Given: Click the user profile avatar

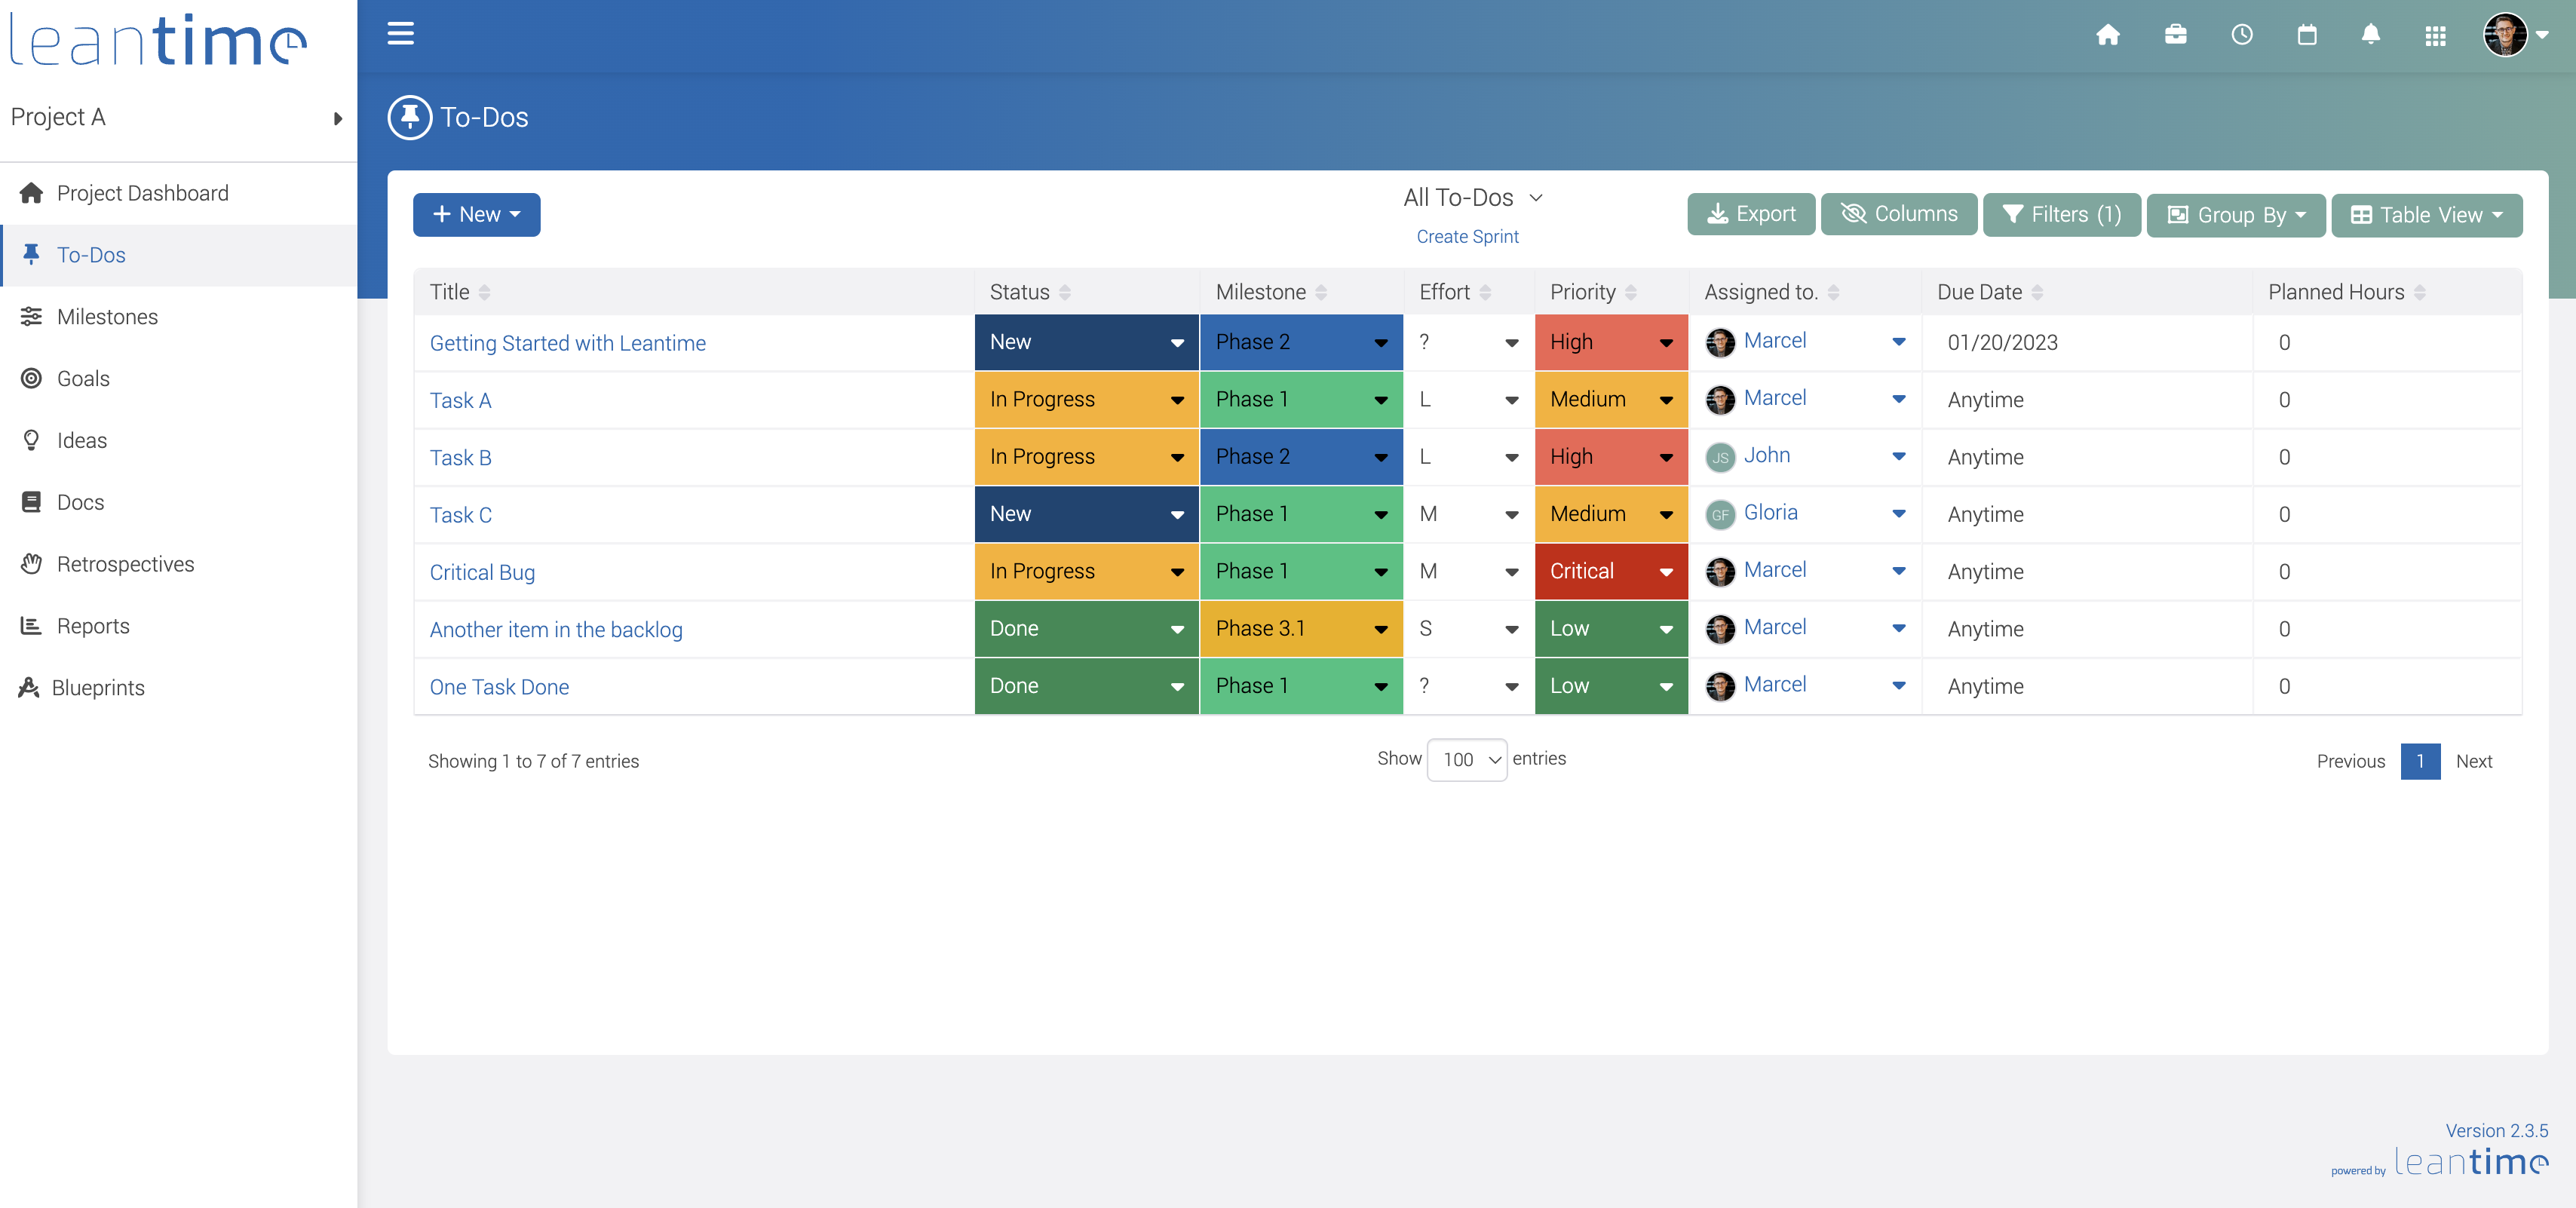Looking at the screenshot, I should (x=2505, y=35).
